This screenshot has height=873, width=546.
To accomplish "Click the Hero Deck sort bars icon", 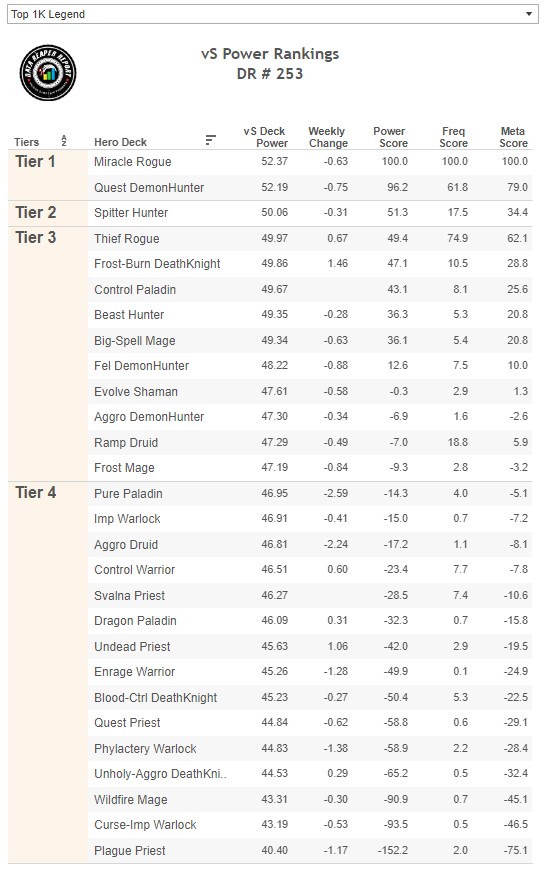I will click(210, 140).
